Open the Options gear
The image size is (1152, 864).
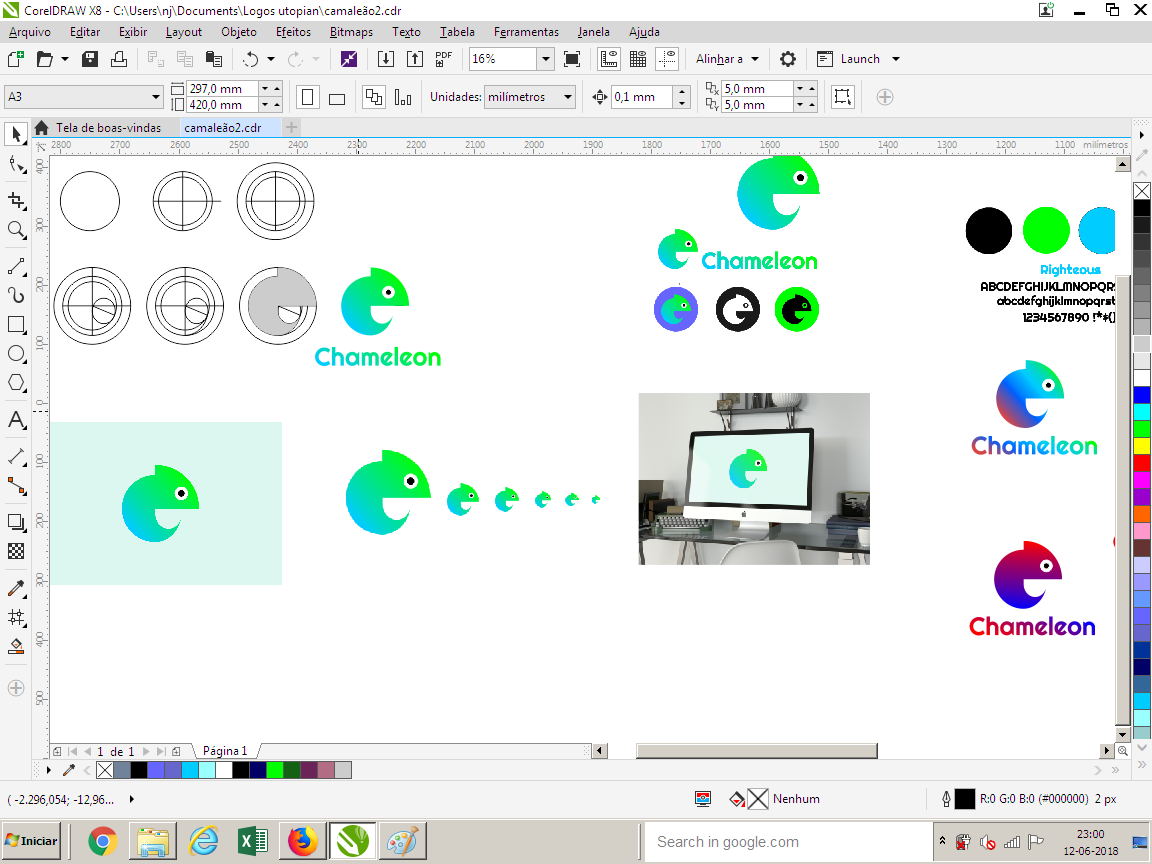click(788, 59)
